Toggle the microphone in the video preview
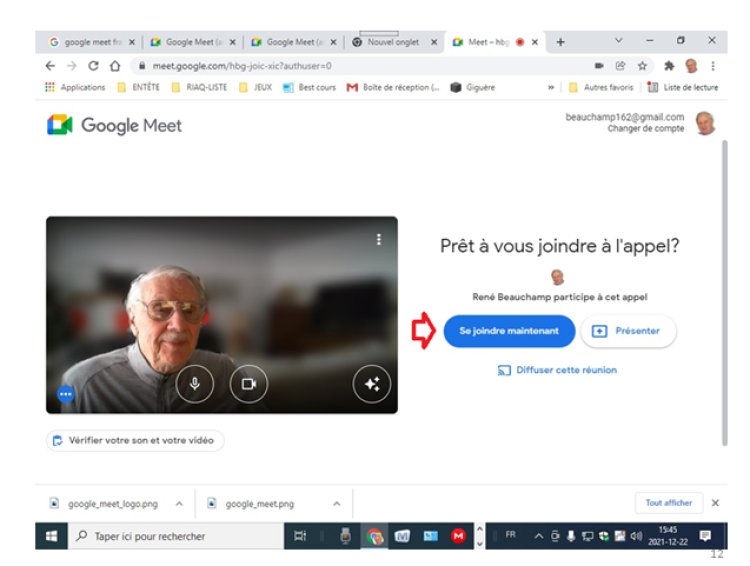 tap(195, 384)
